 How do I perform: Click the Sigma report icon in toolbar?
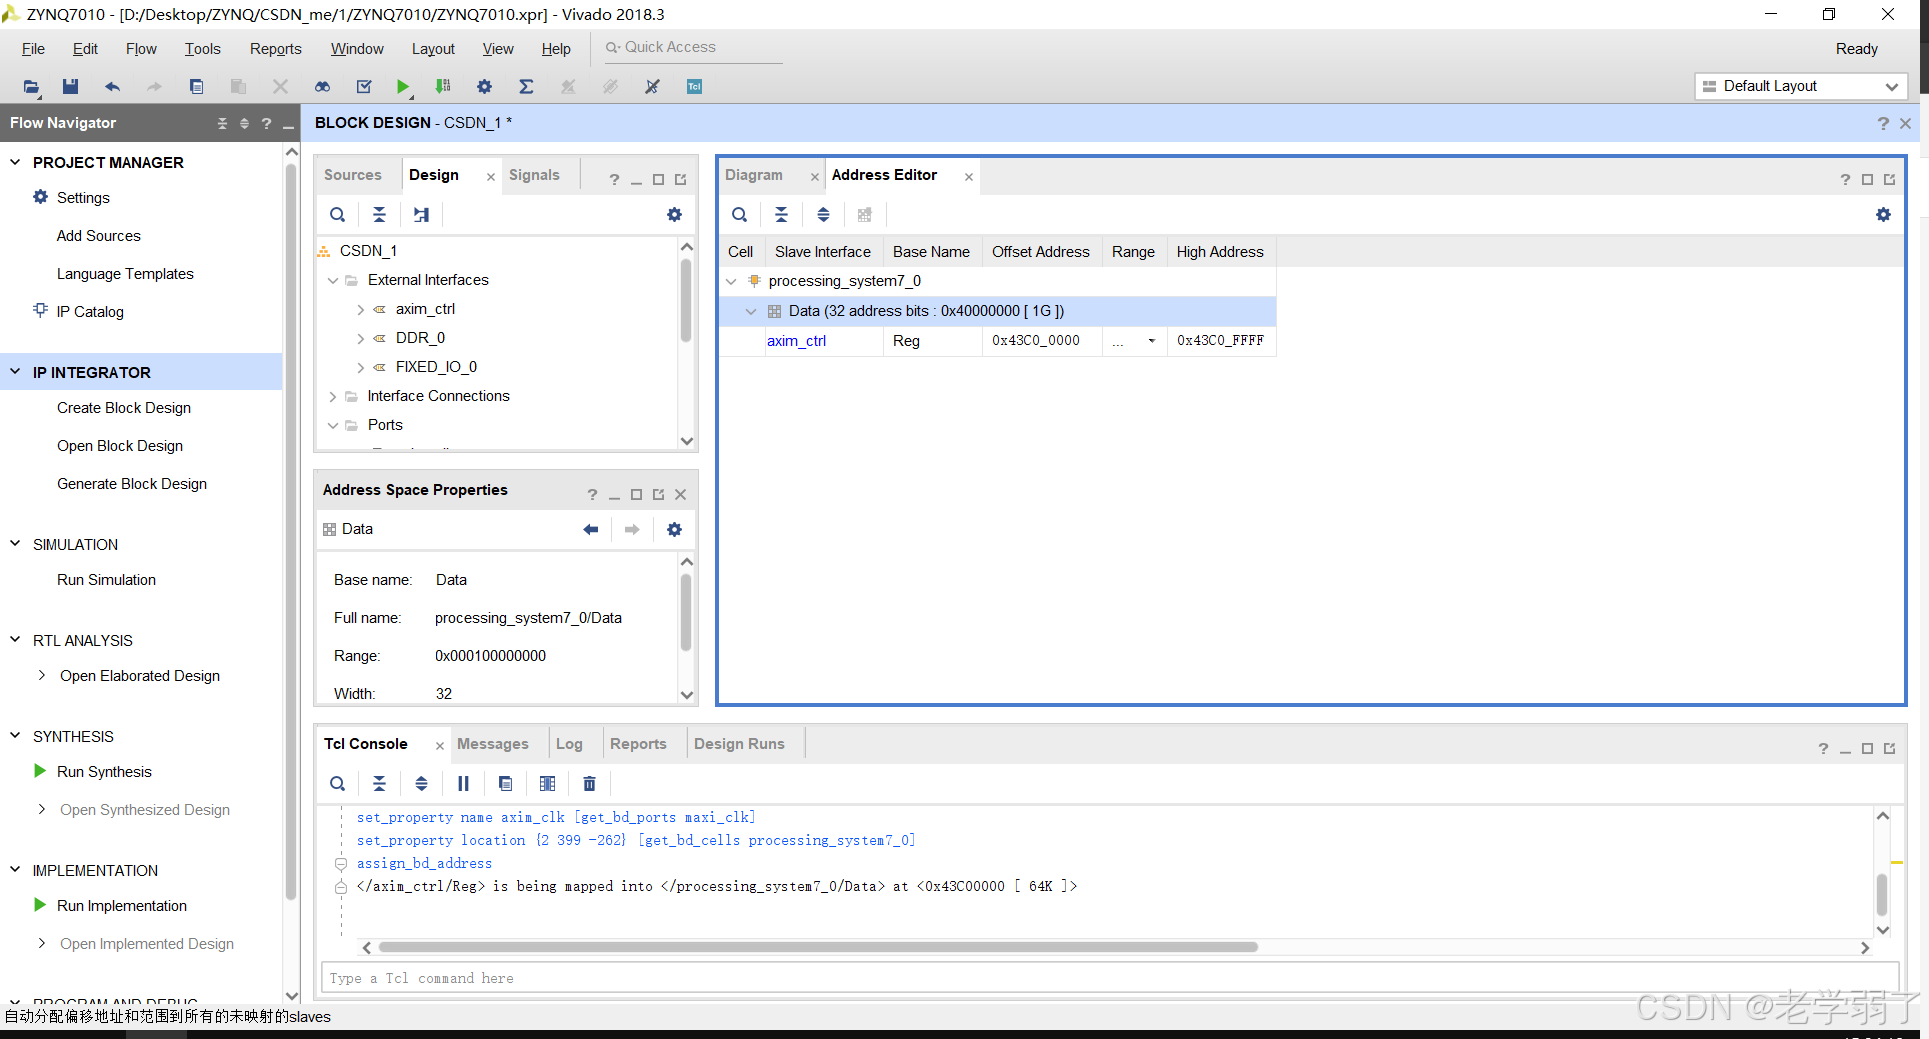[526, 87]
